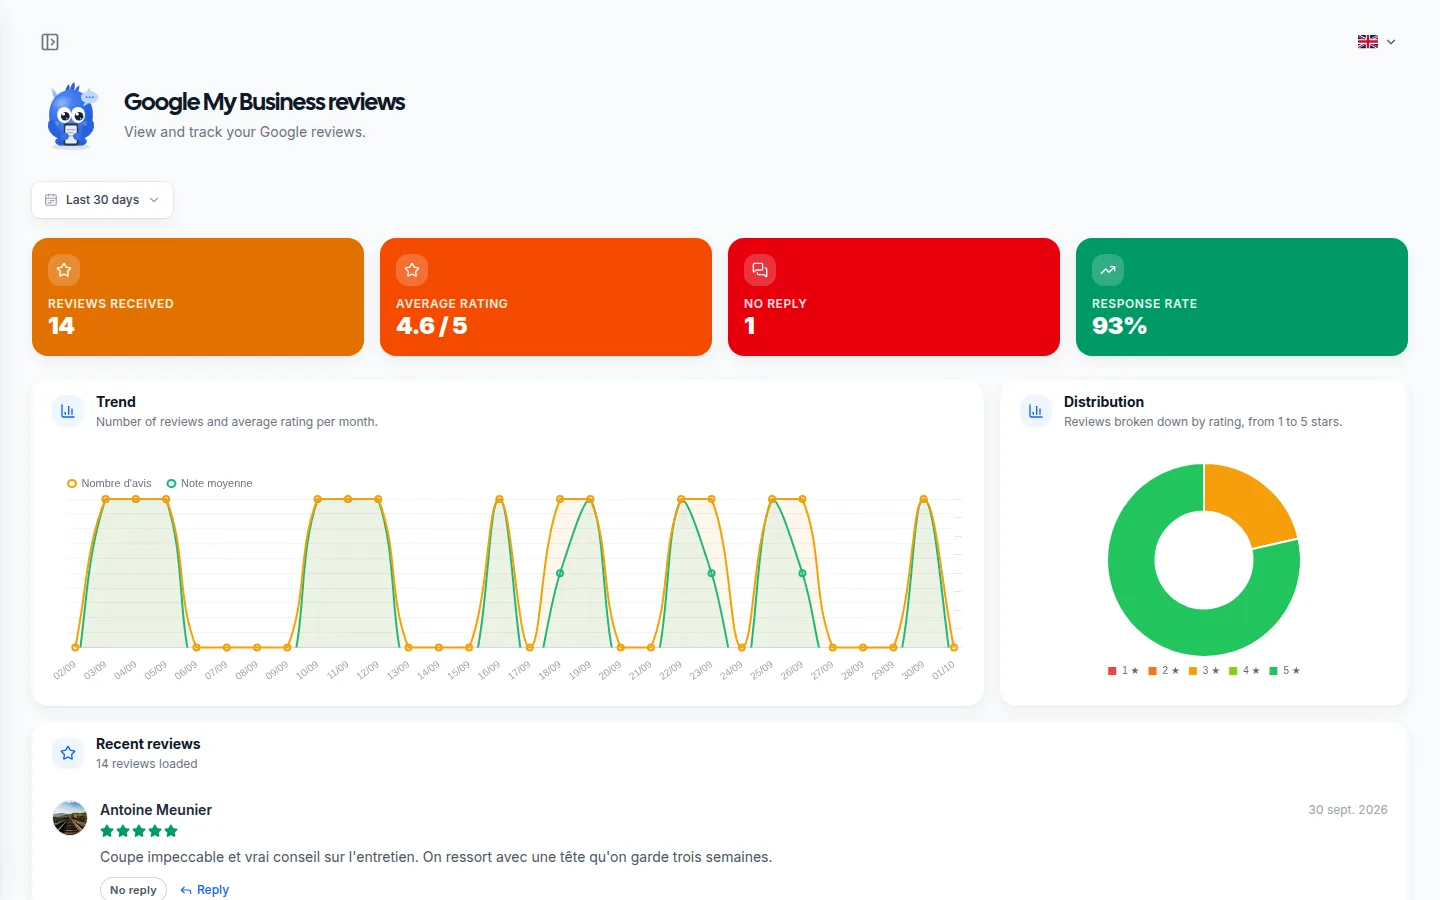Viewport: 1440px width, 900px height.
Task: Click the star icon beside the Recent reviews heading
Action: click(68, 753)
